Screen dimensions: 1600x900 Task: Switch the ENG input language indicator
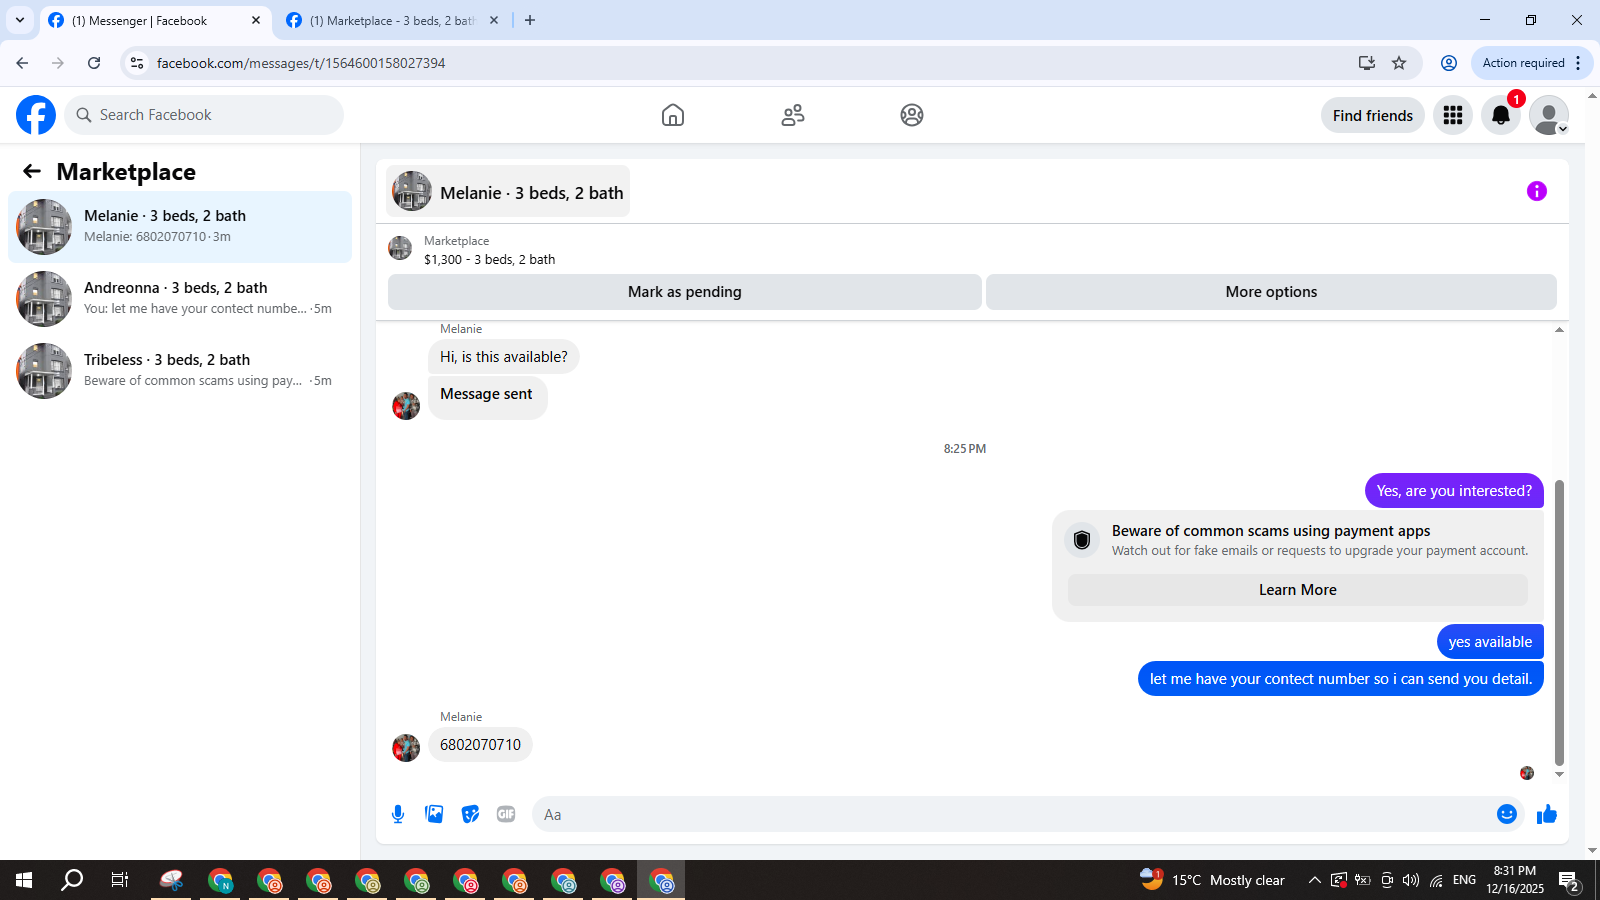[1464, 880]
